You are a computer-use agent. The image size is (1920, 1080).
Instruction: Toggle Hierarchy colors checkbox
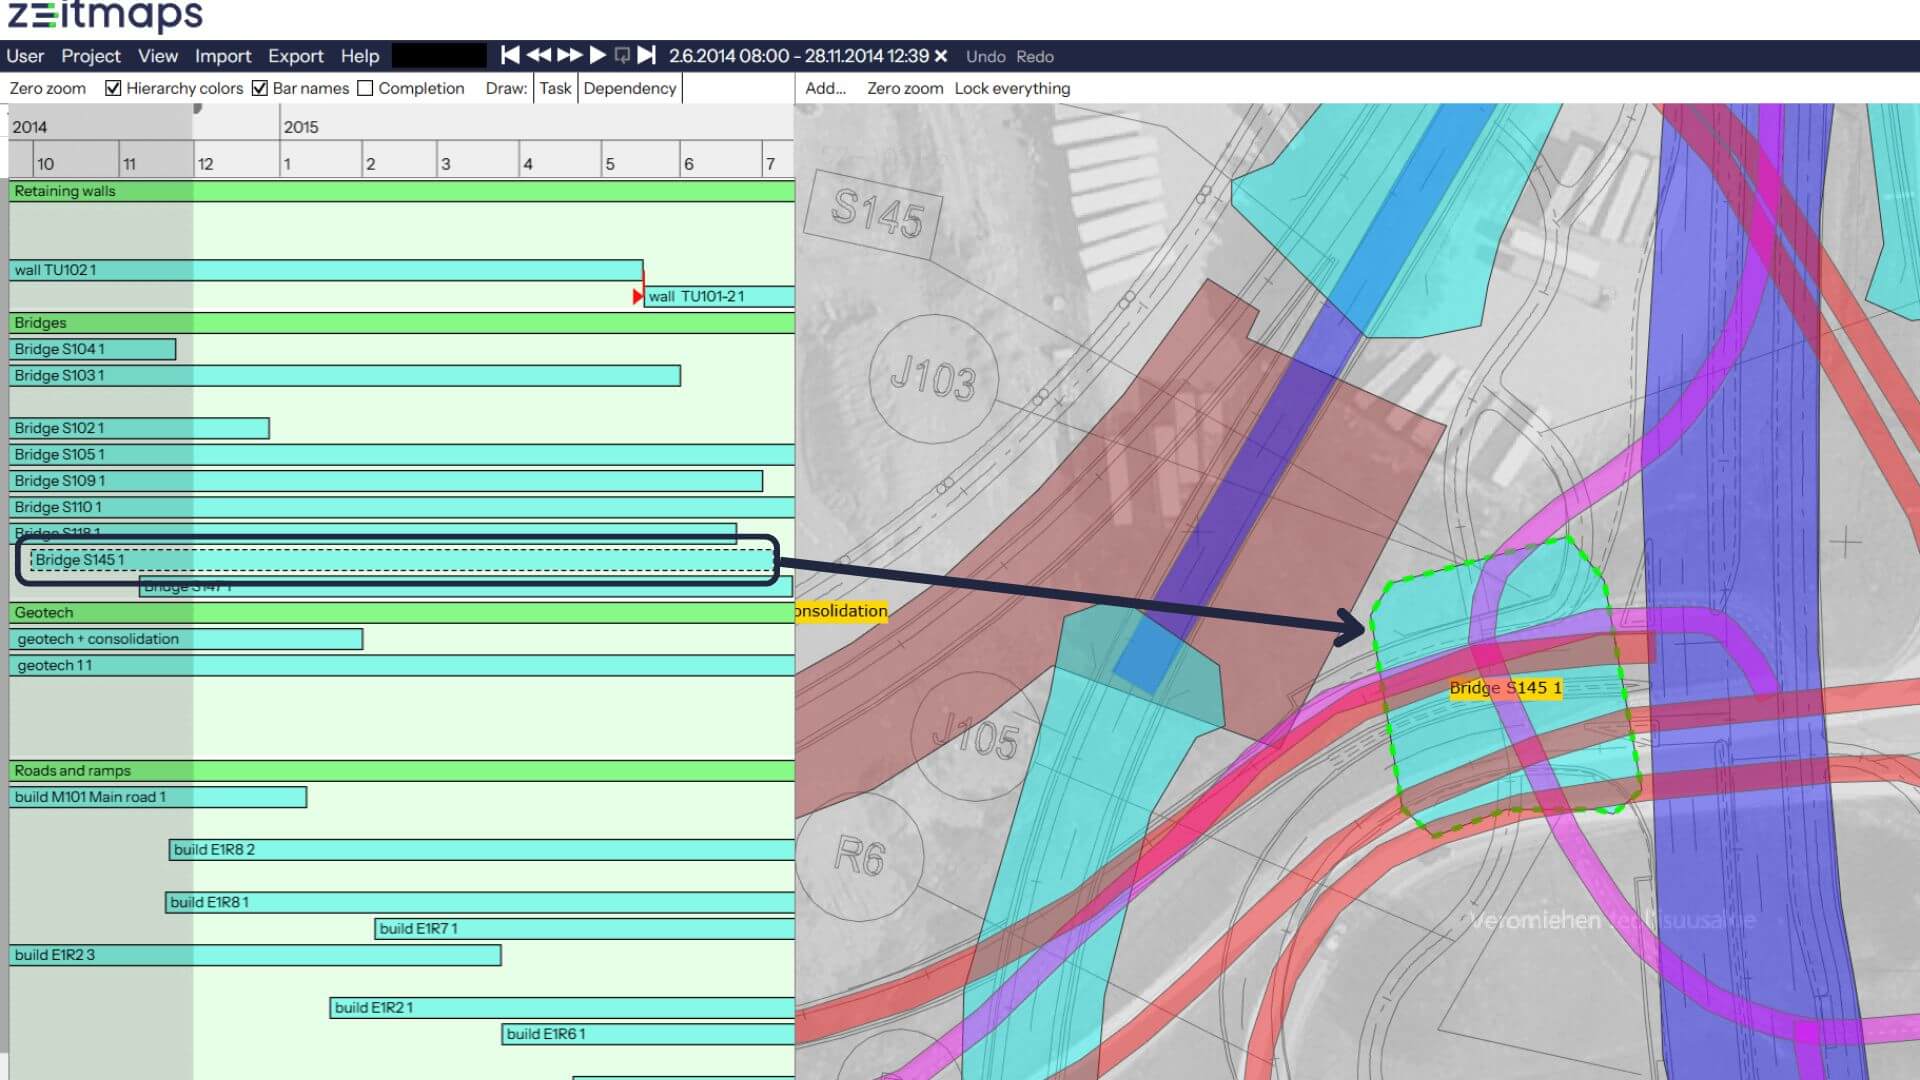[113, 88]
